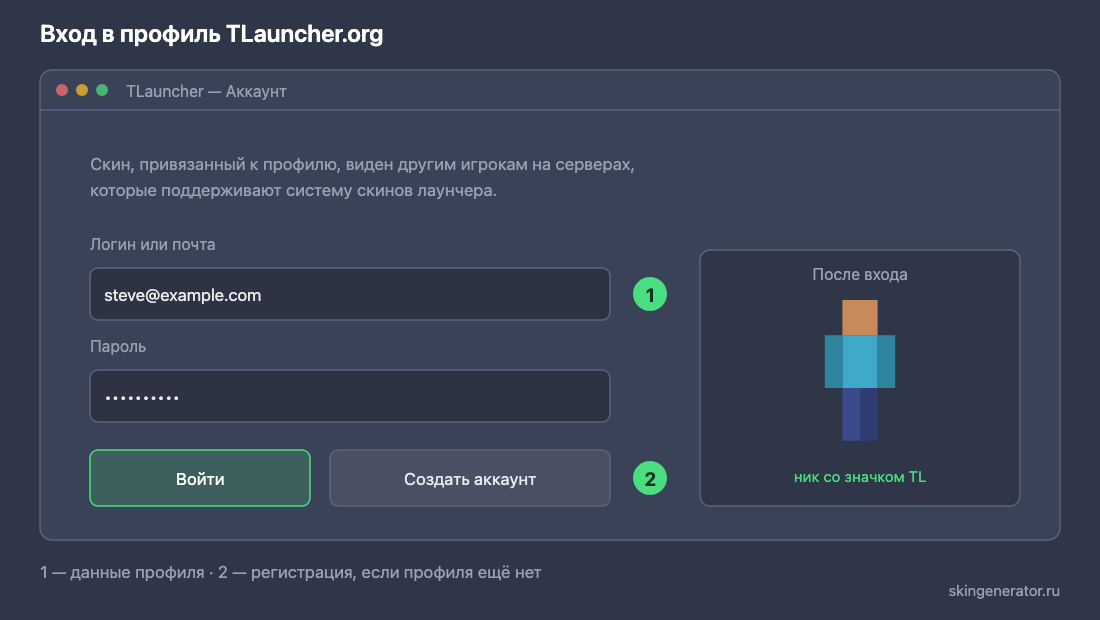This screenshot has width=1100, height=620.
Task: Click the 'Вход в профиль TLauncher.org' heading
Action: (211, 34)
